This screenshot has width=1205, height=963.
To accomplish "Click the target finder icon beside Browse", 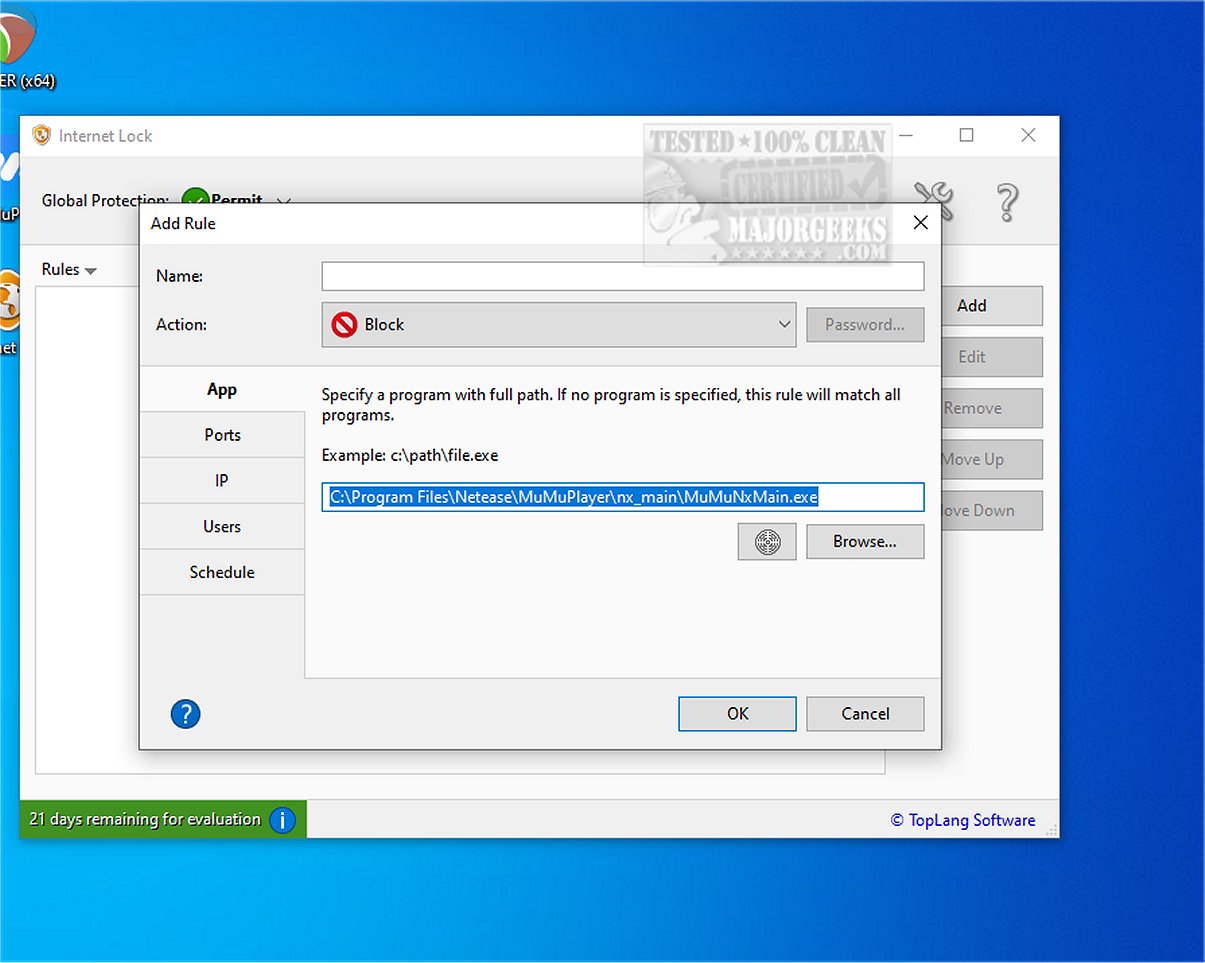I will pyautogui.click(x=767, y=541).
